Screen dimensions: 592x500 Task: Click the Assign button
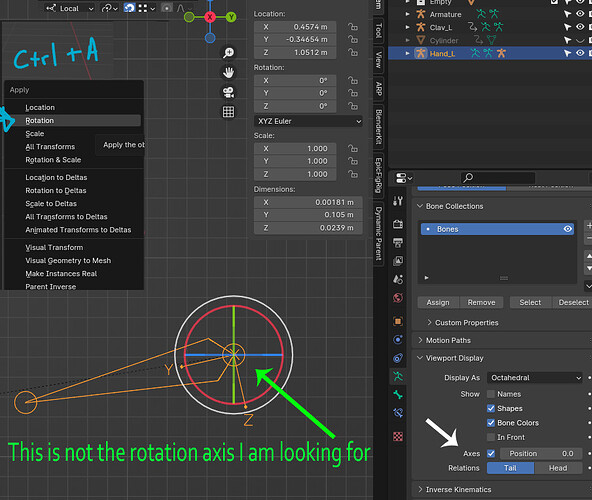coord(438,303)
